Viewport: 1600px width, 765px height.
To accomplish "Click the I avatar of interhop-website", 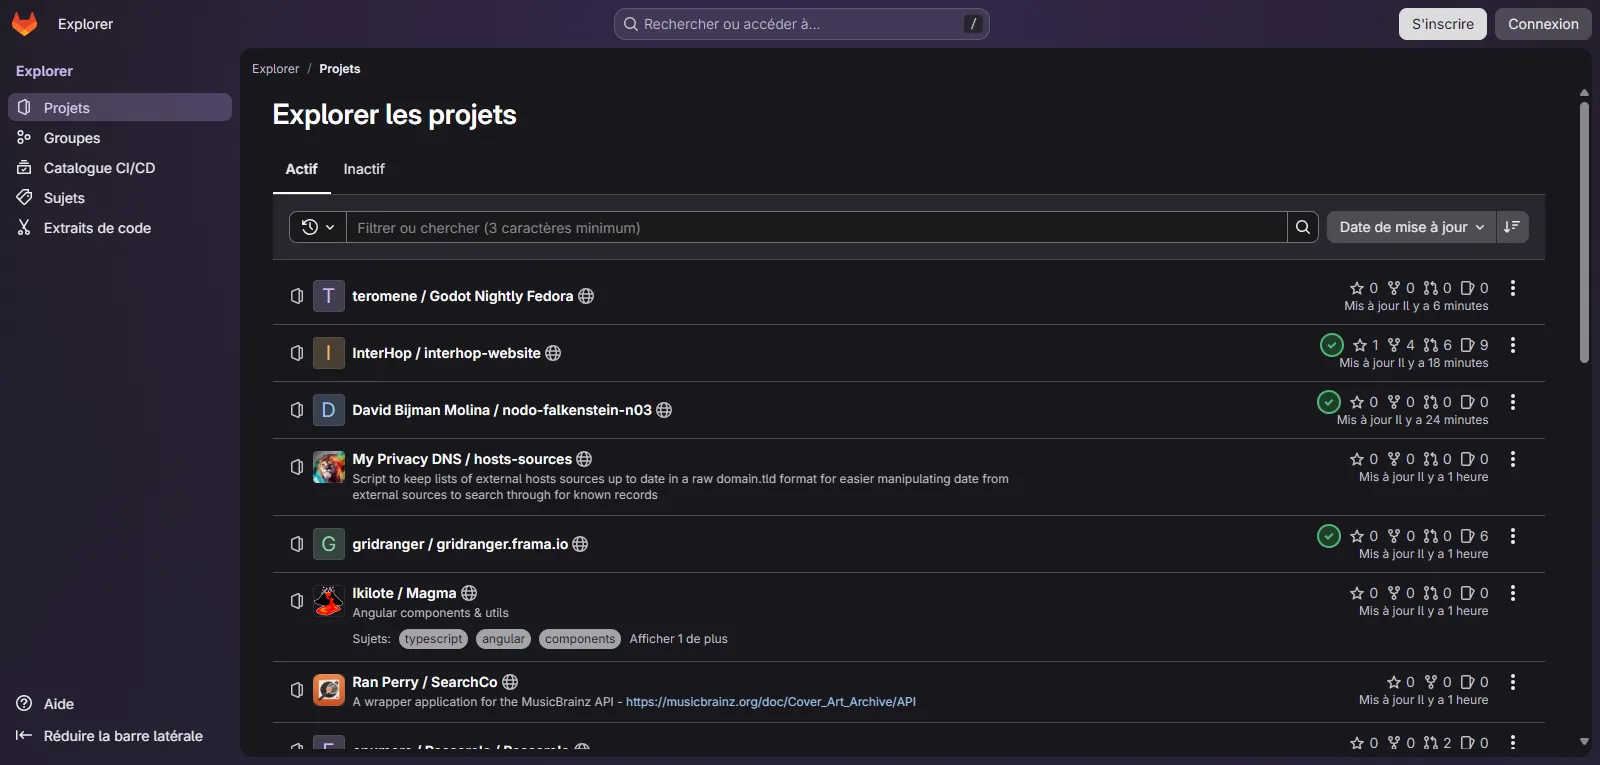I will pos(329,353).
